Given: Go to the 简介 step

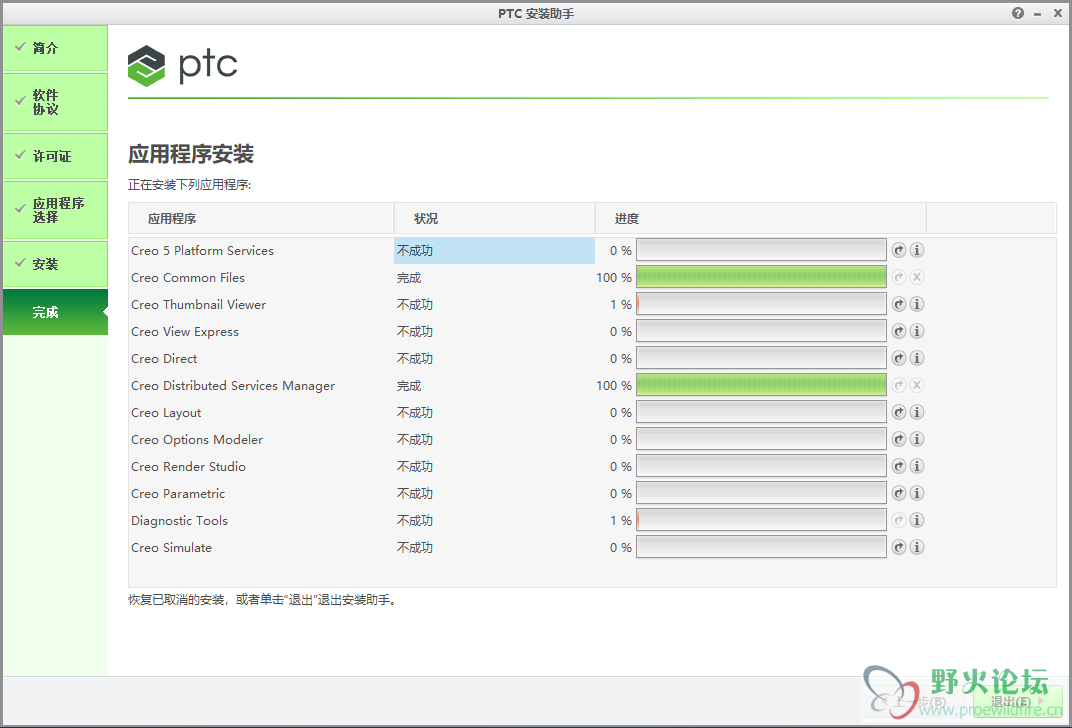Looking at the screenshot, I should pos(55,48).
